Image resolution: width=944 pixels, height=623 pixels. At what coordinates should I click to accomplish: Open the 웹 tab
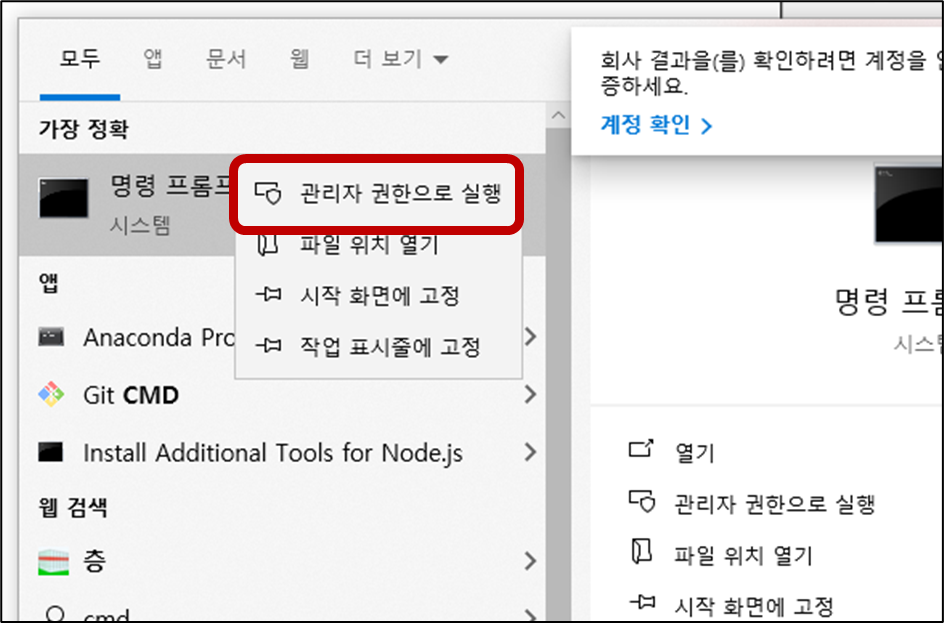(299, 59)
